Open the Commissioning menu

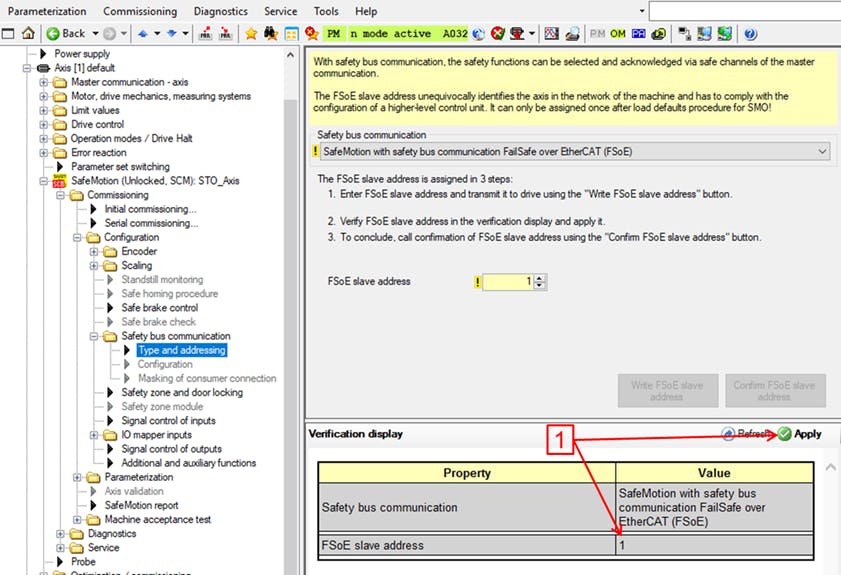[140, 11]
